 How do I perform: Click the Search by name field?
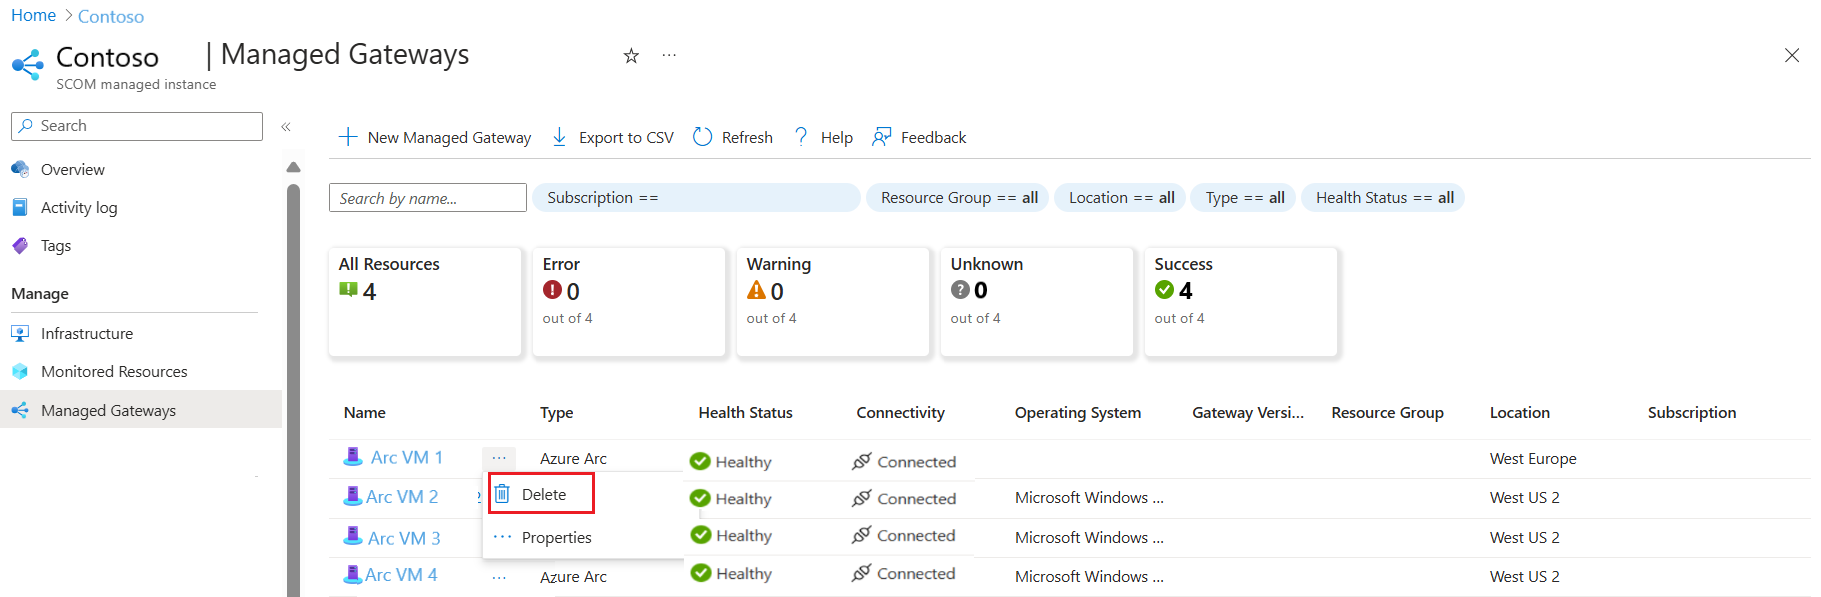tap(428, 198)
